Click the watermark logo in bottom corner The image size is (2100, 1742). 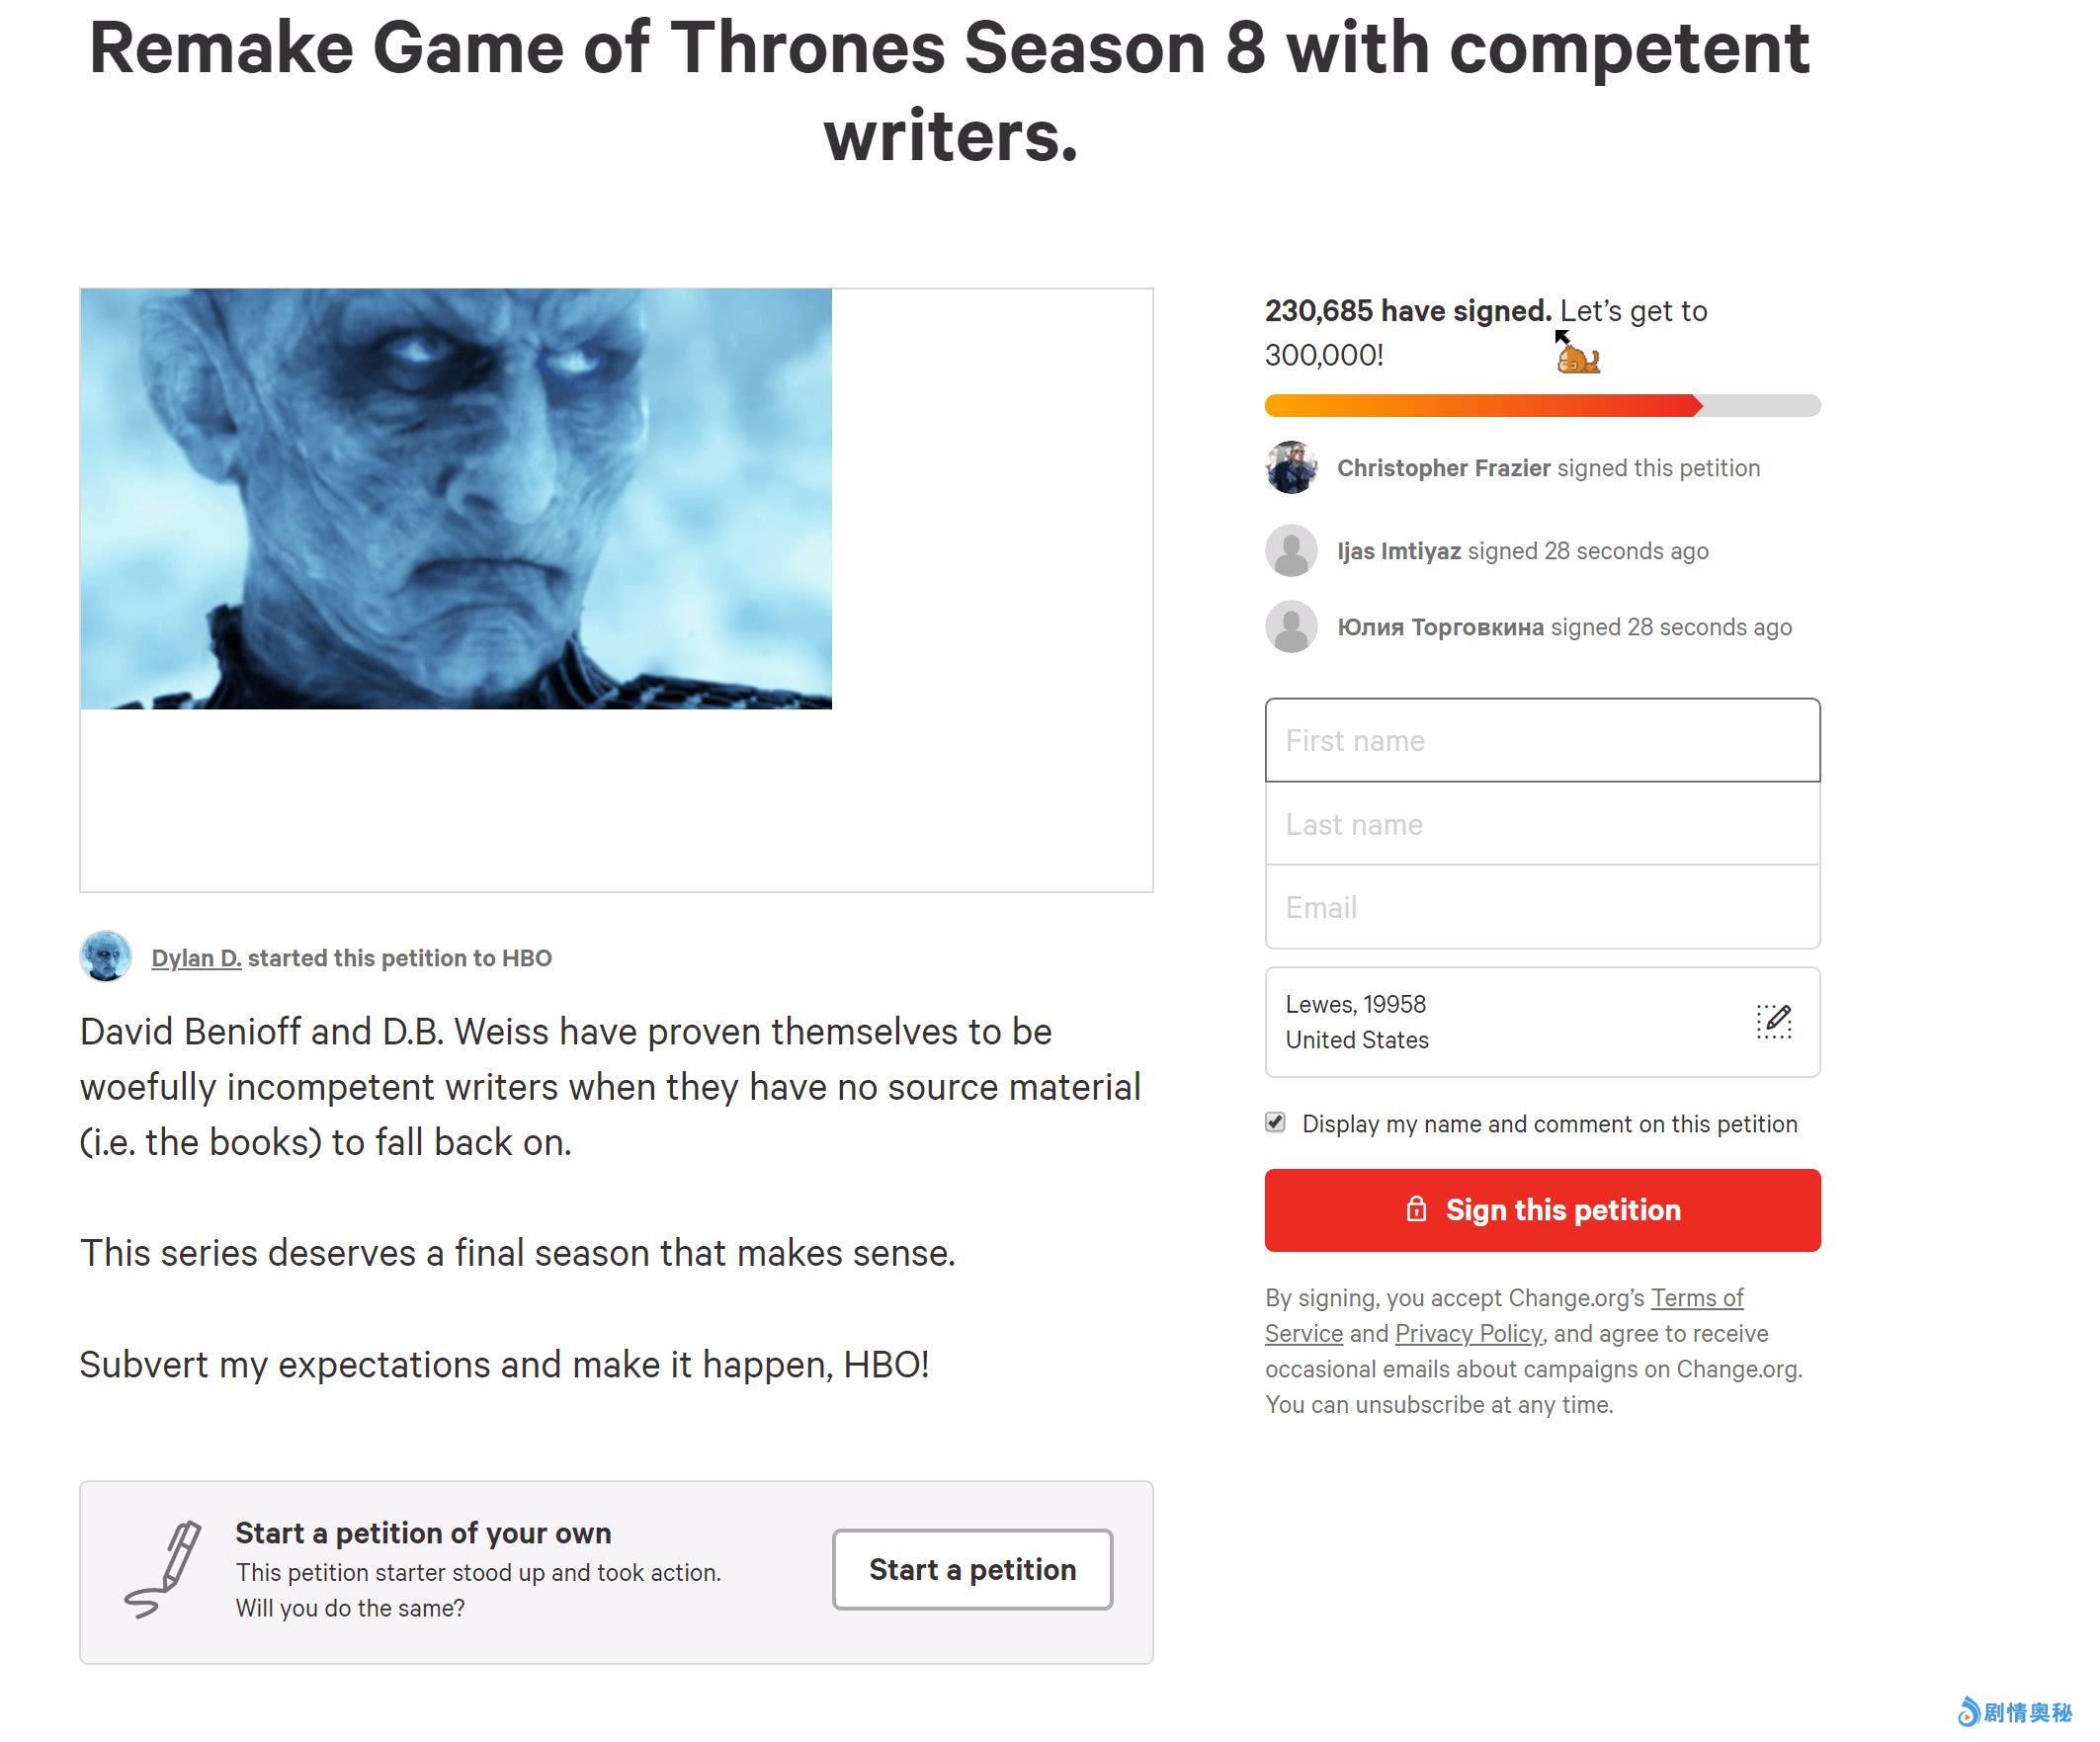pyautogui.click(x=2014, y=1712)
